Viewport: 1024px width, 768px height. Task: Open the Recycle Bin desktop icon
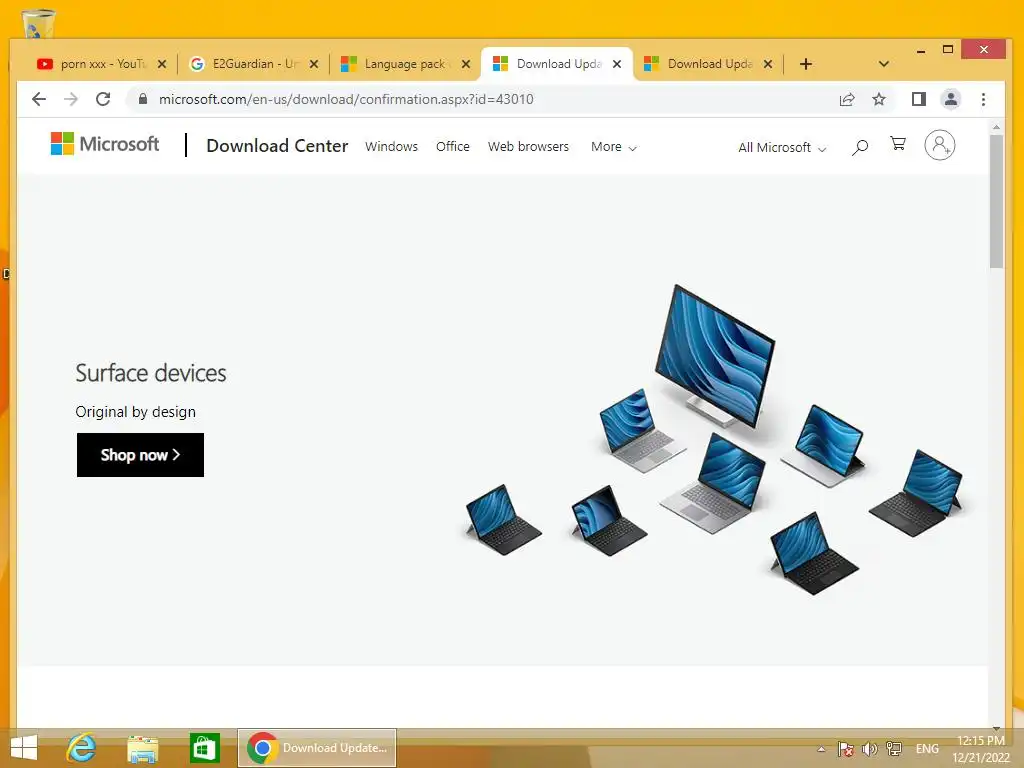[x=39, y=24]
